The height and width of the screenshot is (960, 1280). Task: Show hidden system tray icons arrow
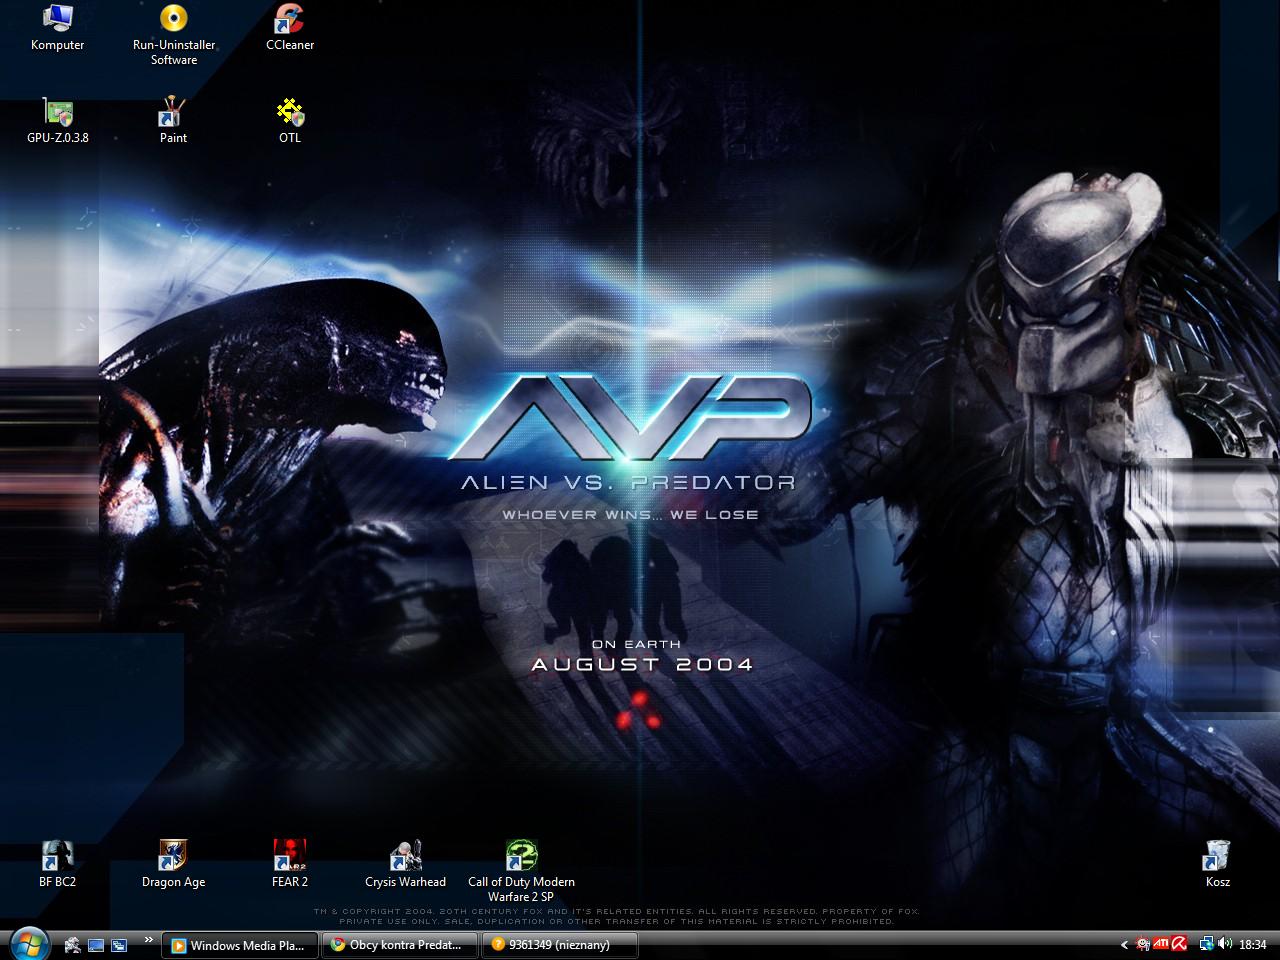click(1124, 945)
